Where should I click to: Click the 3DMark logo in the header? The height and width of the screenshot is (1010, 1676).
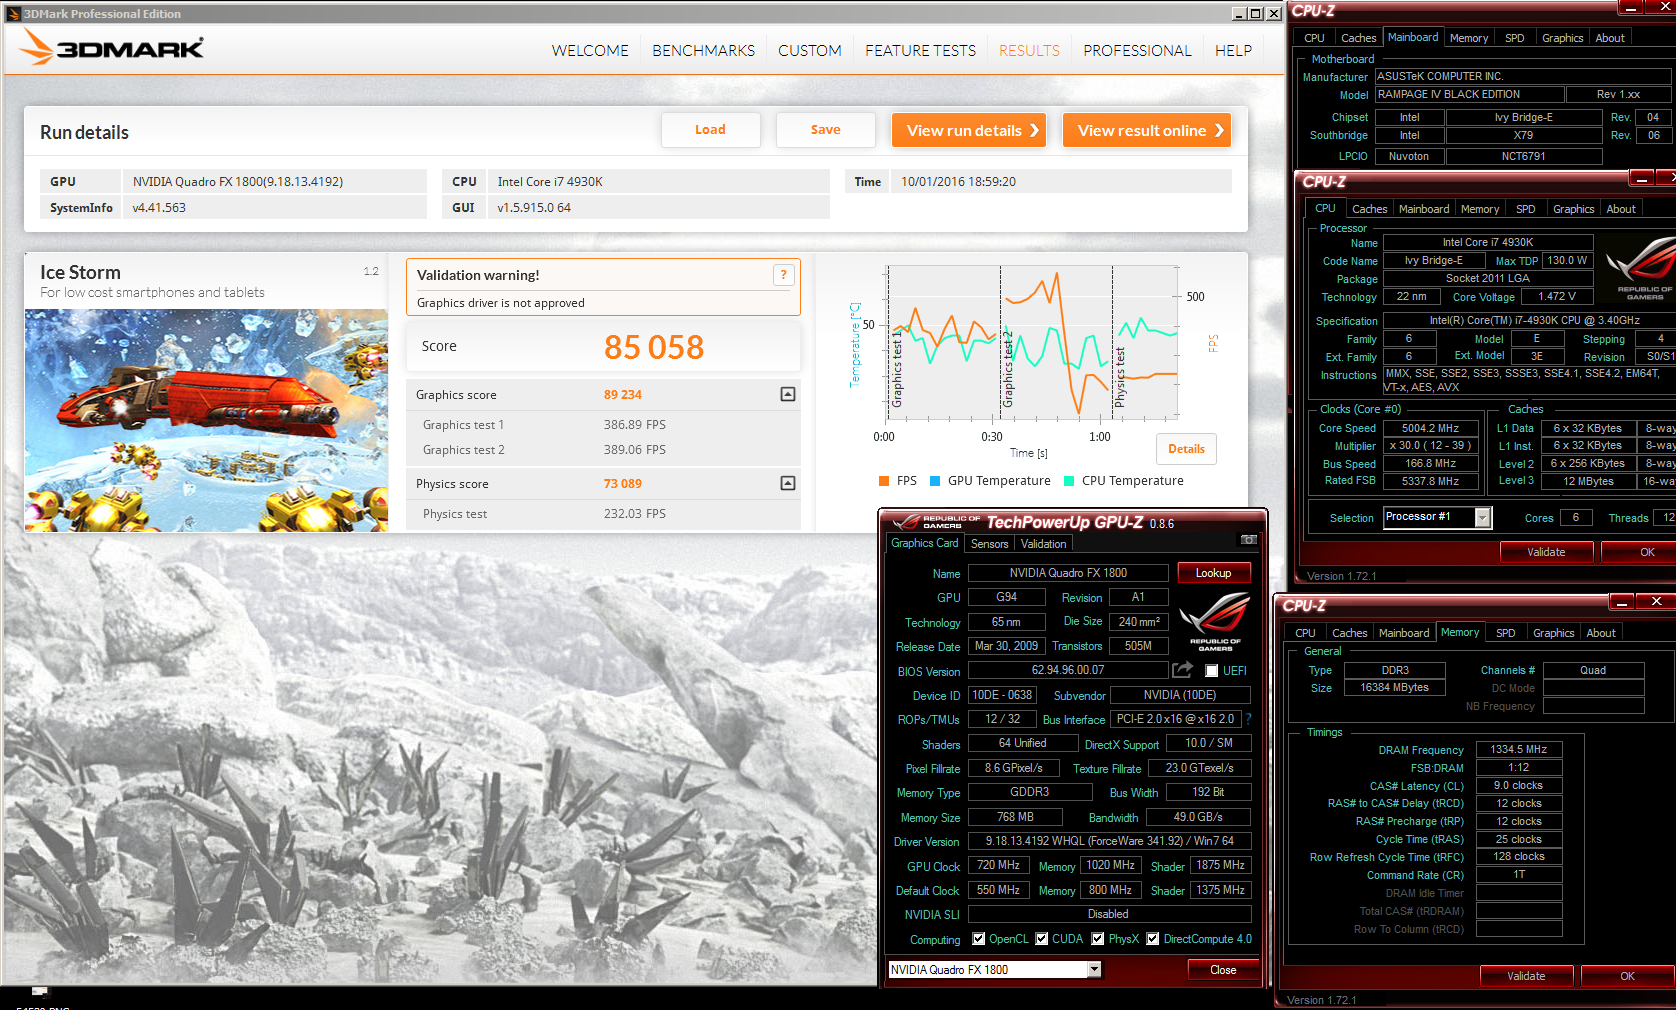click(x=112, y=47)
